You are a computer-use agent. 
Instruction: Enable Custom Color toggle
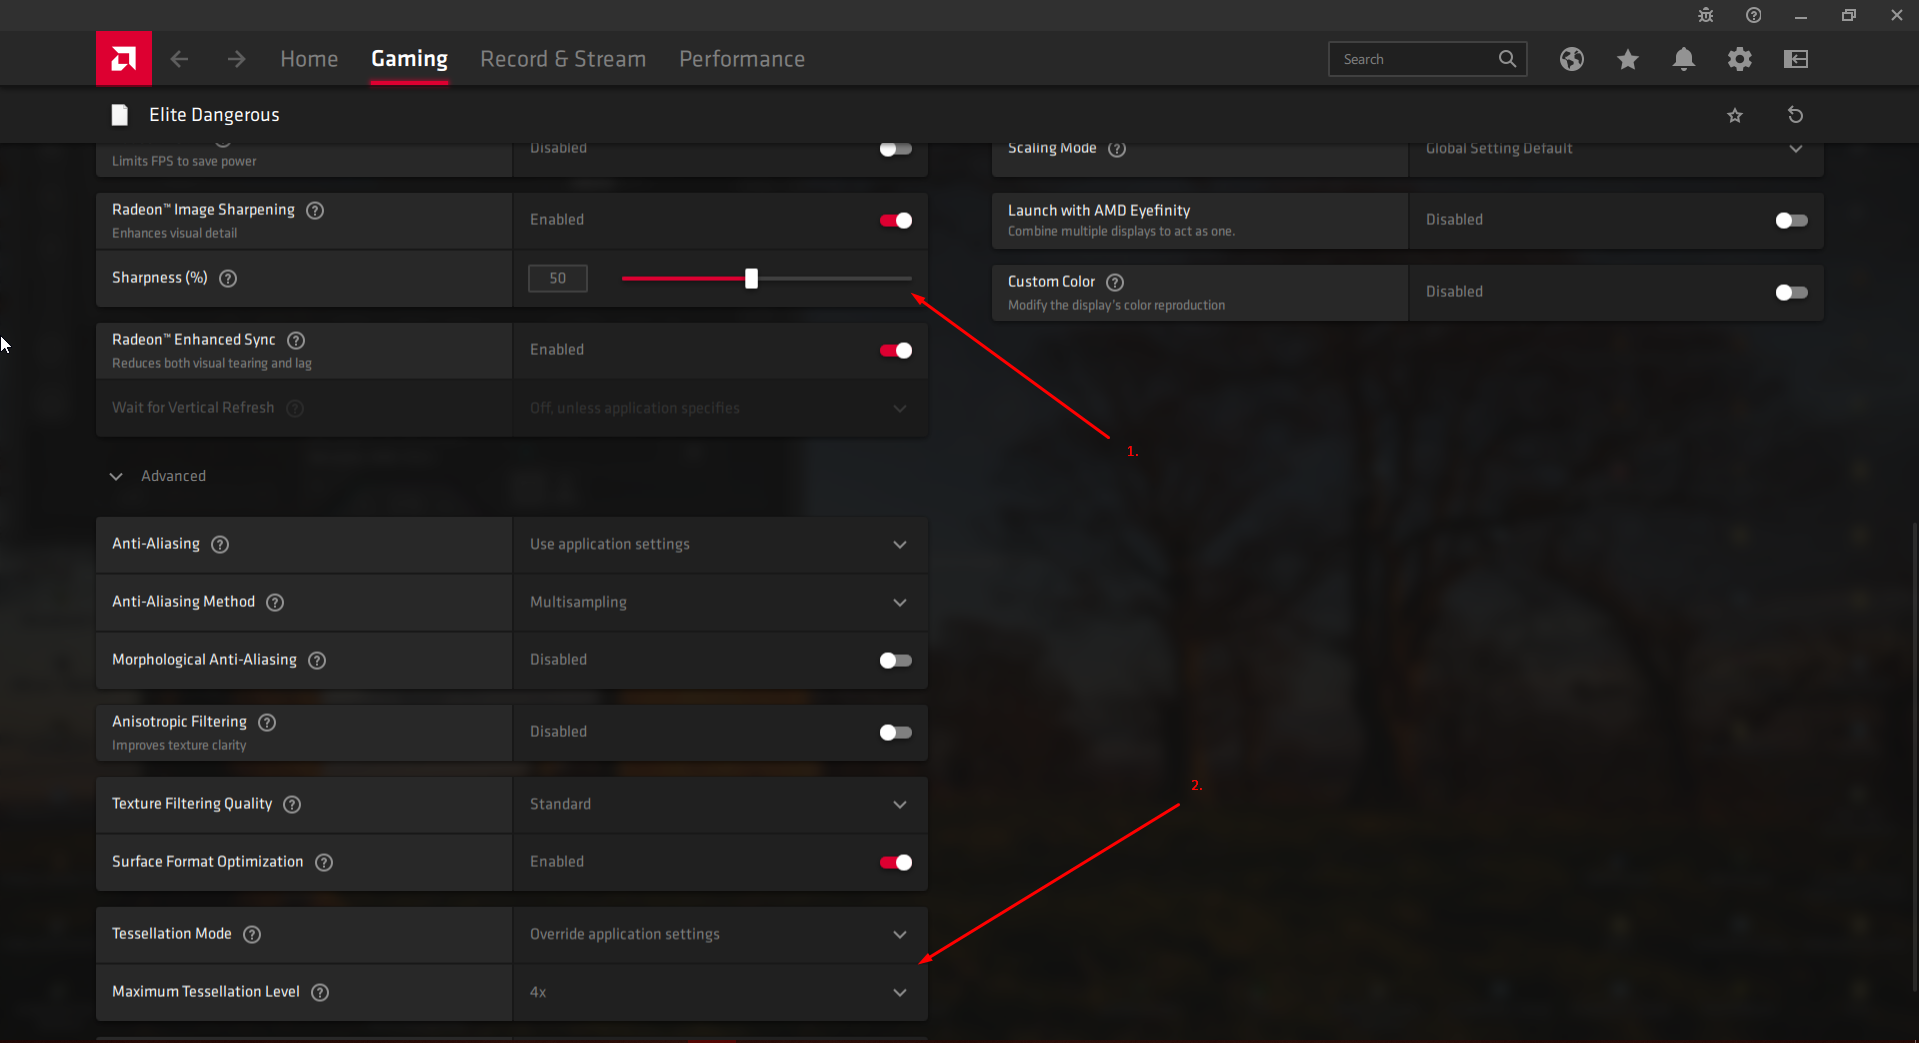tap(1792, 292)
